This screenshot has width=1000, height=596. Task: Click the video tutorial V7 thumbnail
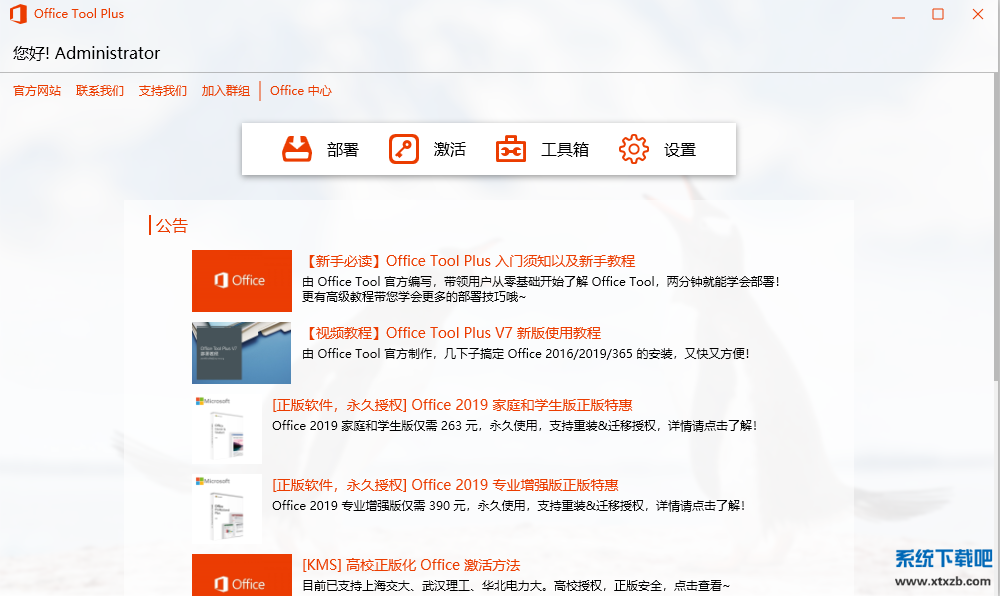point(241,352)
